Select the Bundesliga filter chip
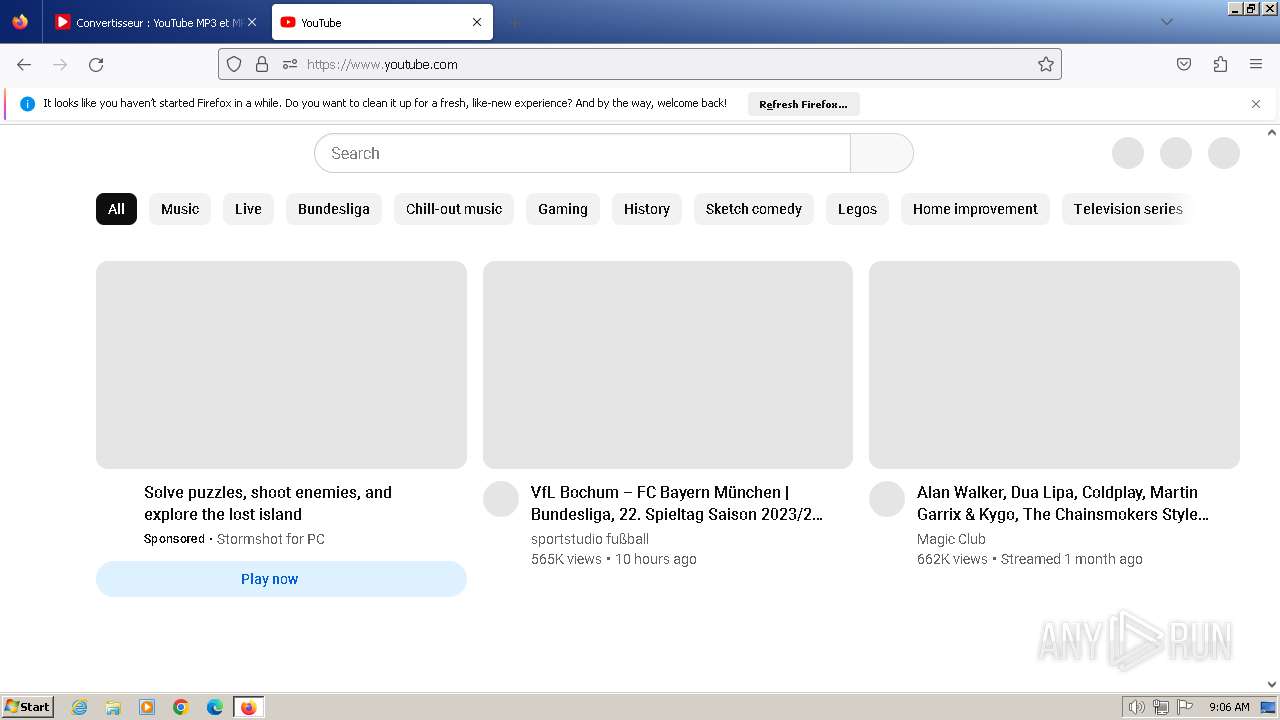This screenshot has height=720, width=1280. (x=334, y=209)
